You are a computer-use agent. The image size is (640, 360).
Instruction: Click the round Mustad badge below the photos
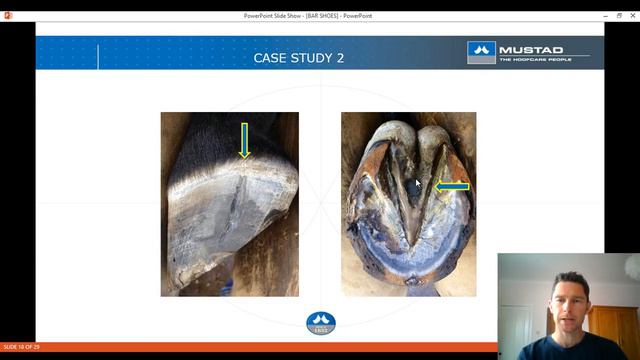(x=321, y=323)
